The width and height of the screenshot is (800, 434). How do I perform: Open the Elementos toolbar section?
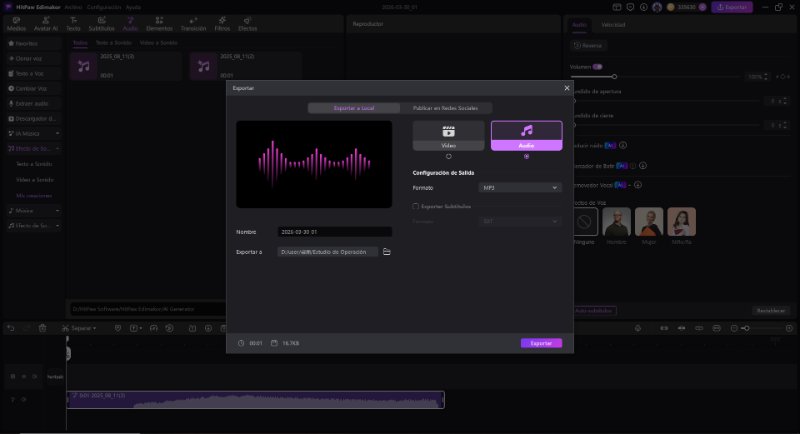159,24
